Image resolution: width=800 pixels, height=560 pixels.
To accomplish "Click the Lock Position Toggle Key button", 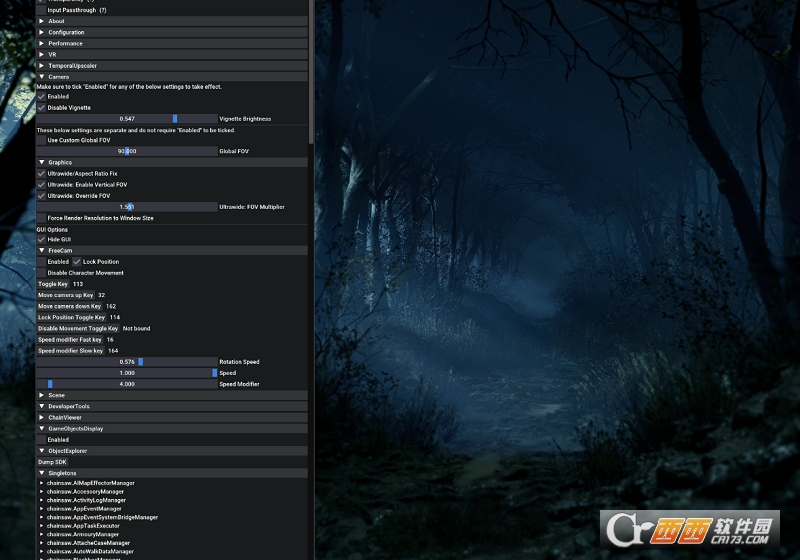I will click(71, 317).
